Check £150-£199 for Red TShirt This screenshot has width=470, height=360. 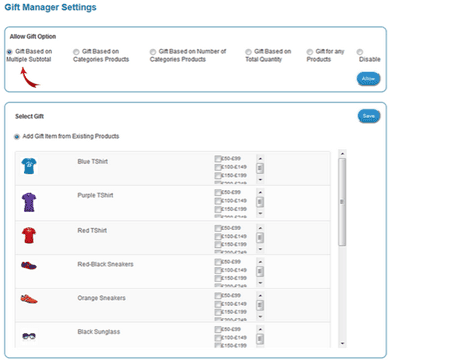218,245
